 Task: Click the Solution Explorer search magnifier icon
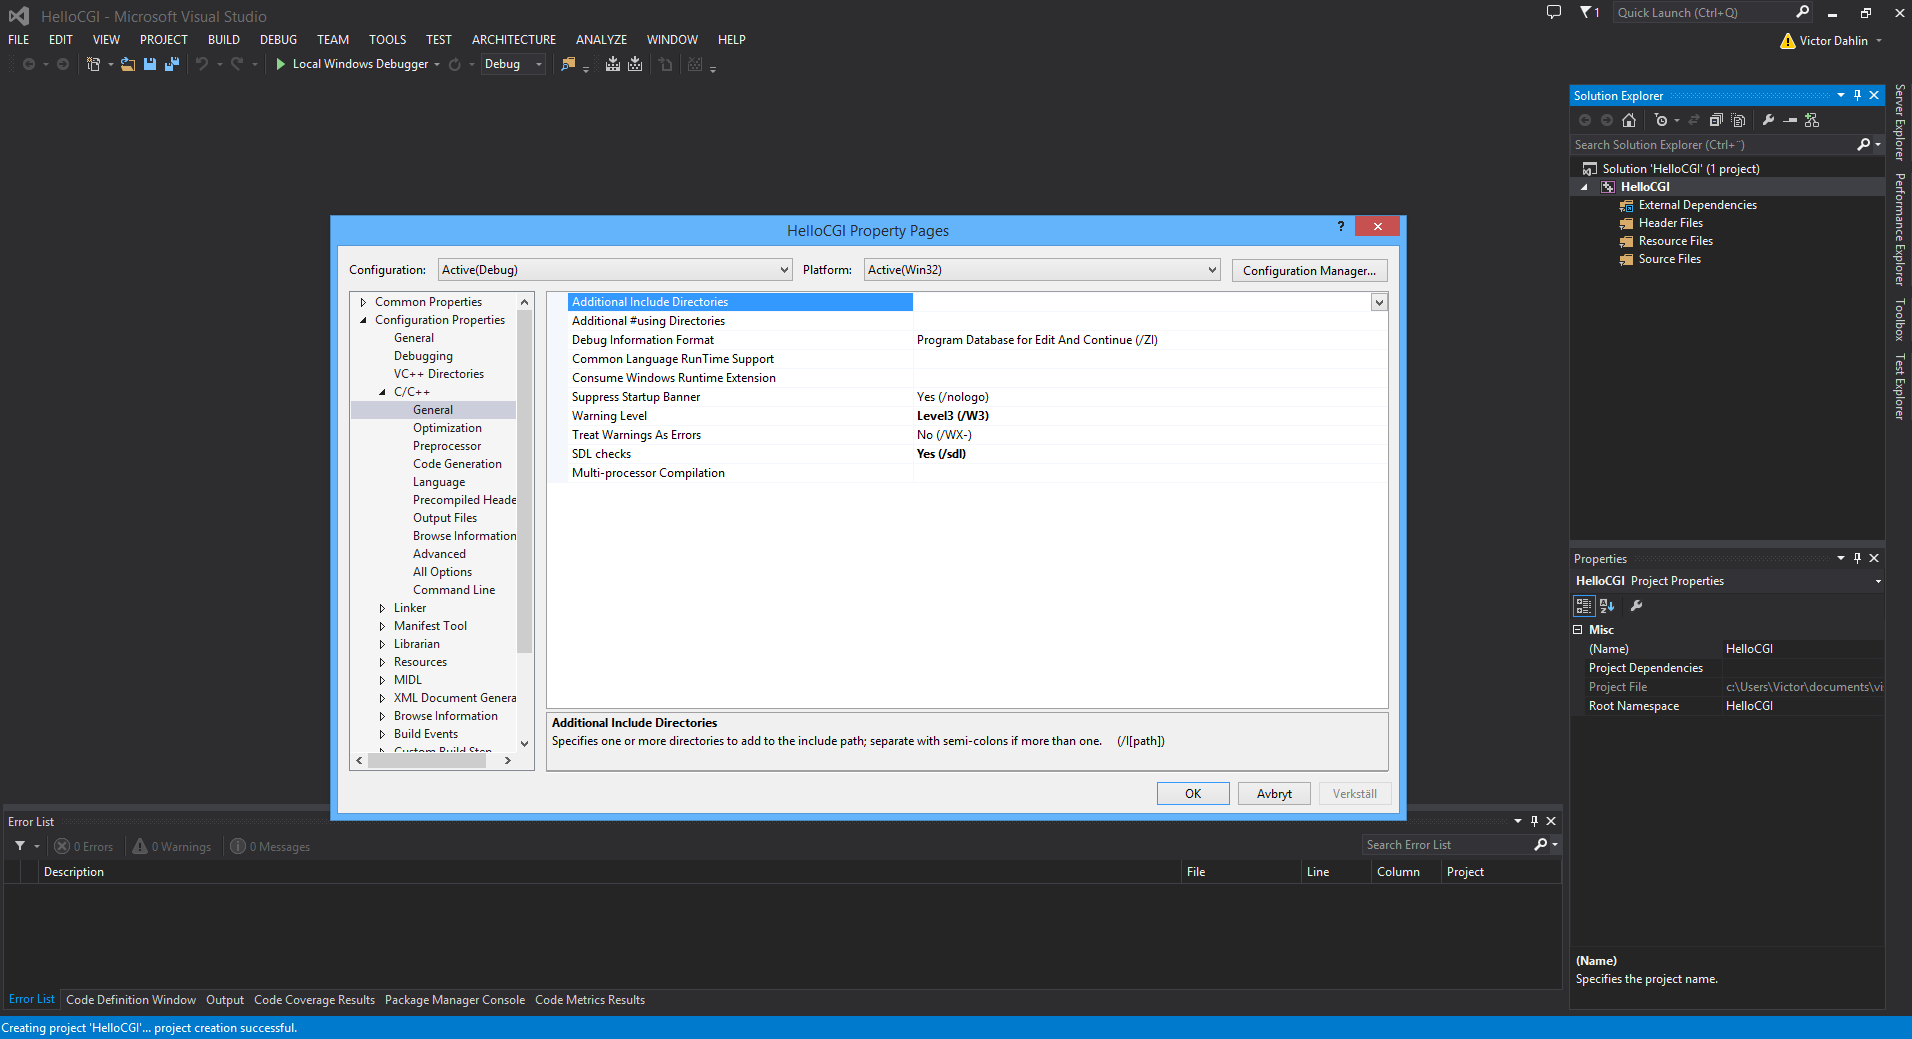tap(1864, 145)
